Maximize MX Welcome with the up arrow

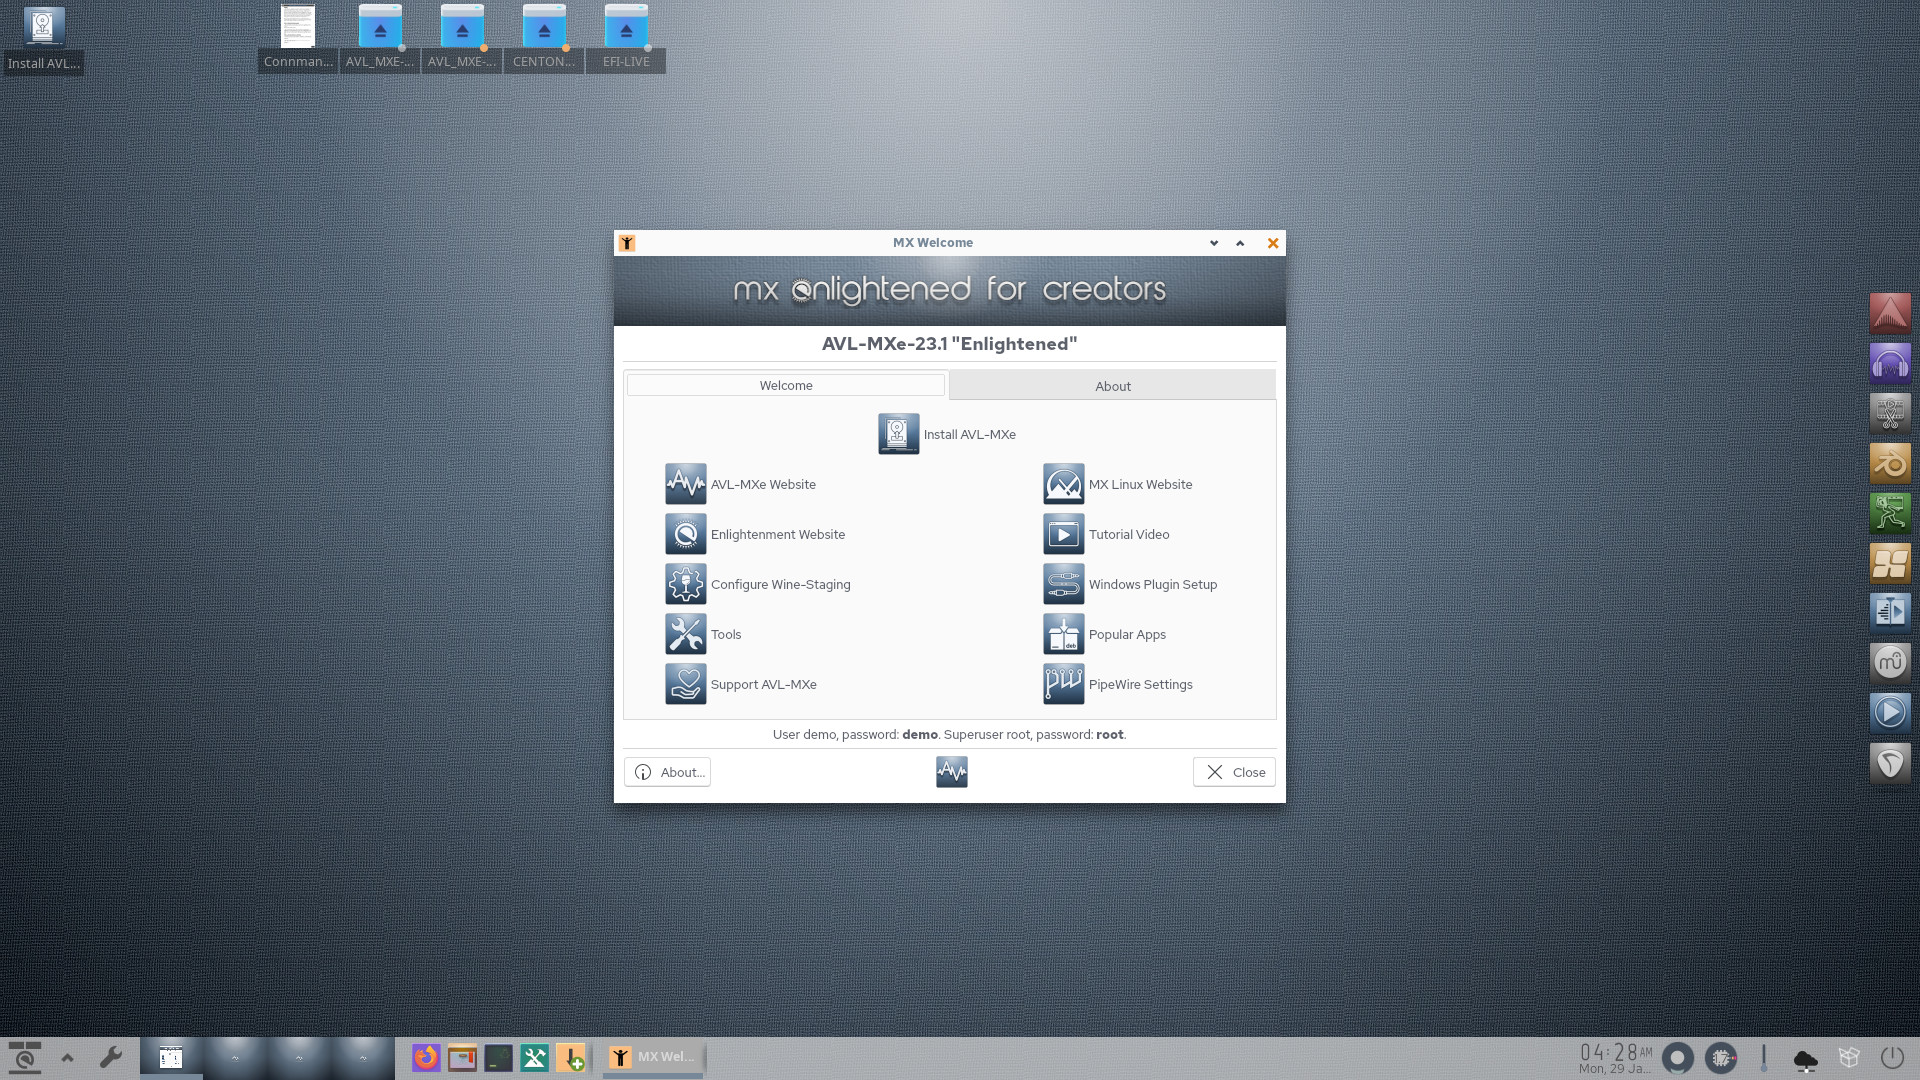(x=1240, y=243)
